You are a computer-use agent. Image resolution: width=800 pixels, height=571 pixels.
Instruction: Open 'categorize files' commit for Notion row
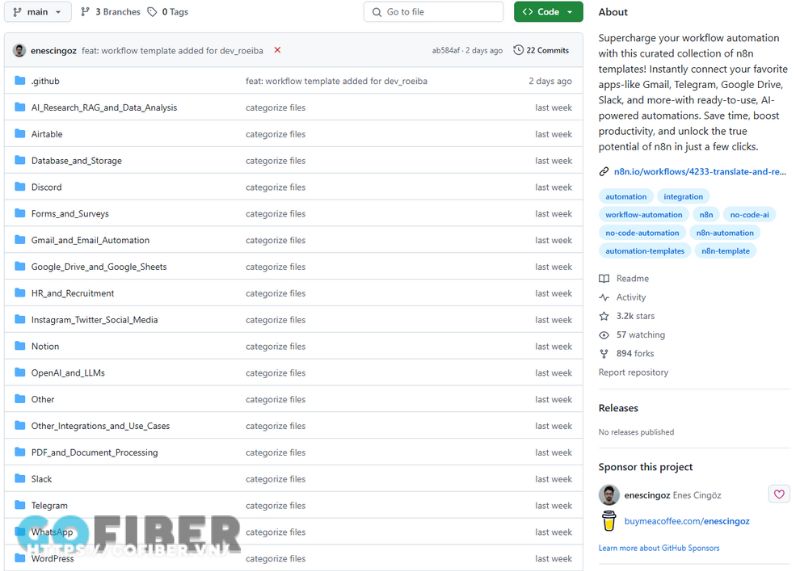point(276,346)
